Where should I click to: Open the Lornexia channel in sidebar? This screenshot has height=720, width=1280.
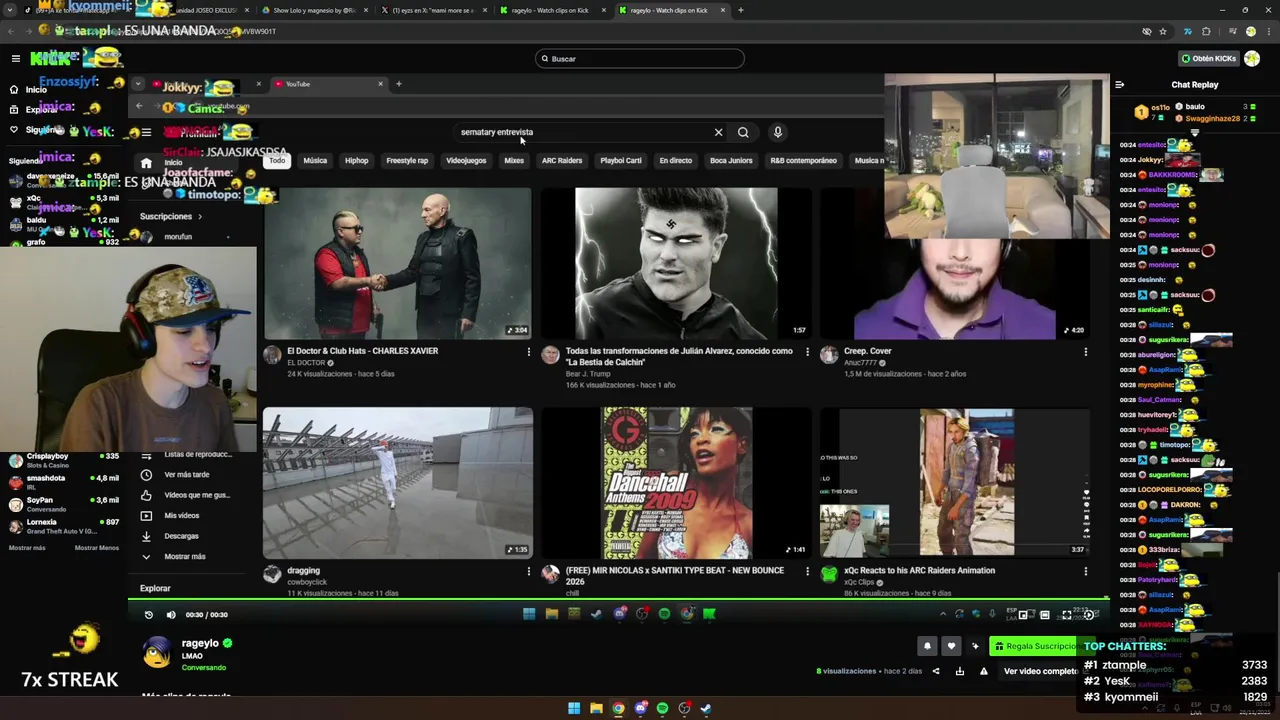pos(62,526)
